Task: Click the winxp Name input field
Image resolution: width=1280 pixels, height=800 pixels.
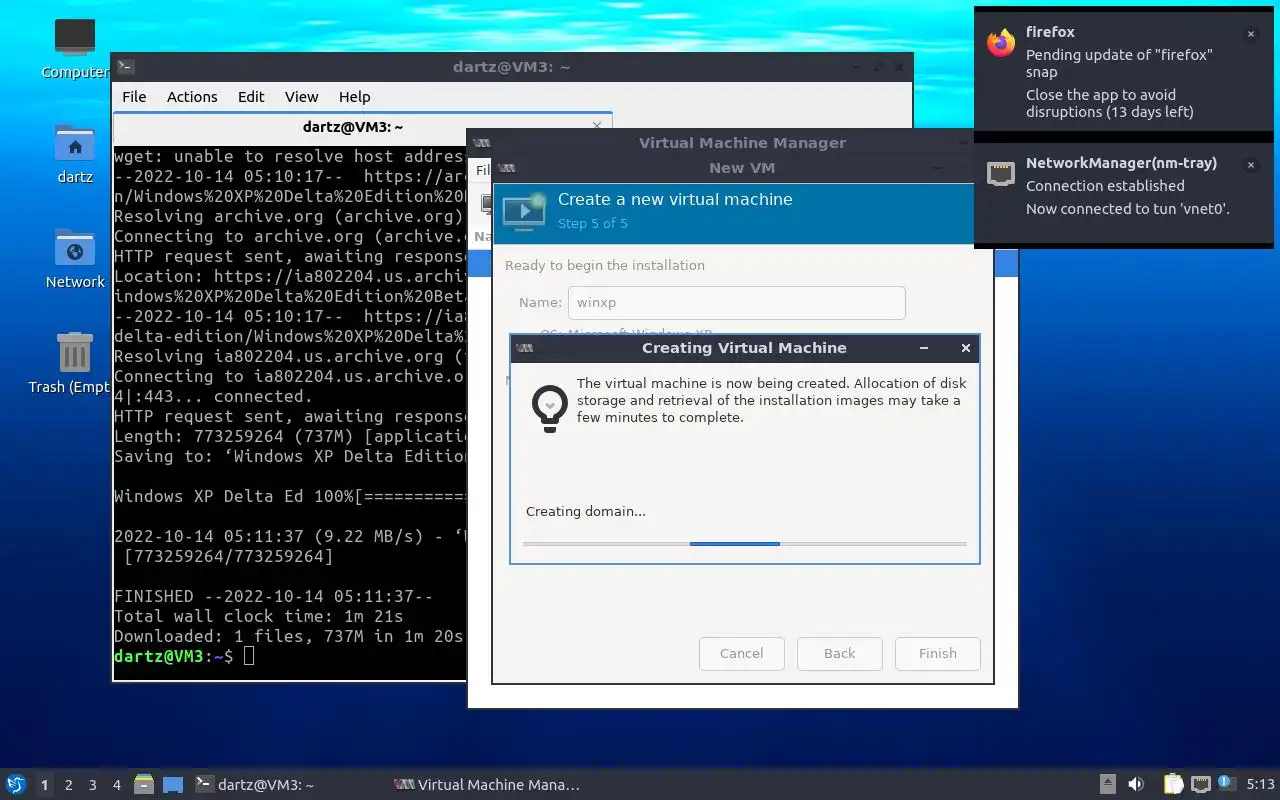Action: coord(737,303)
